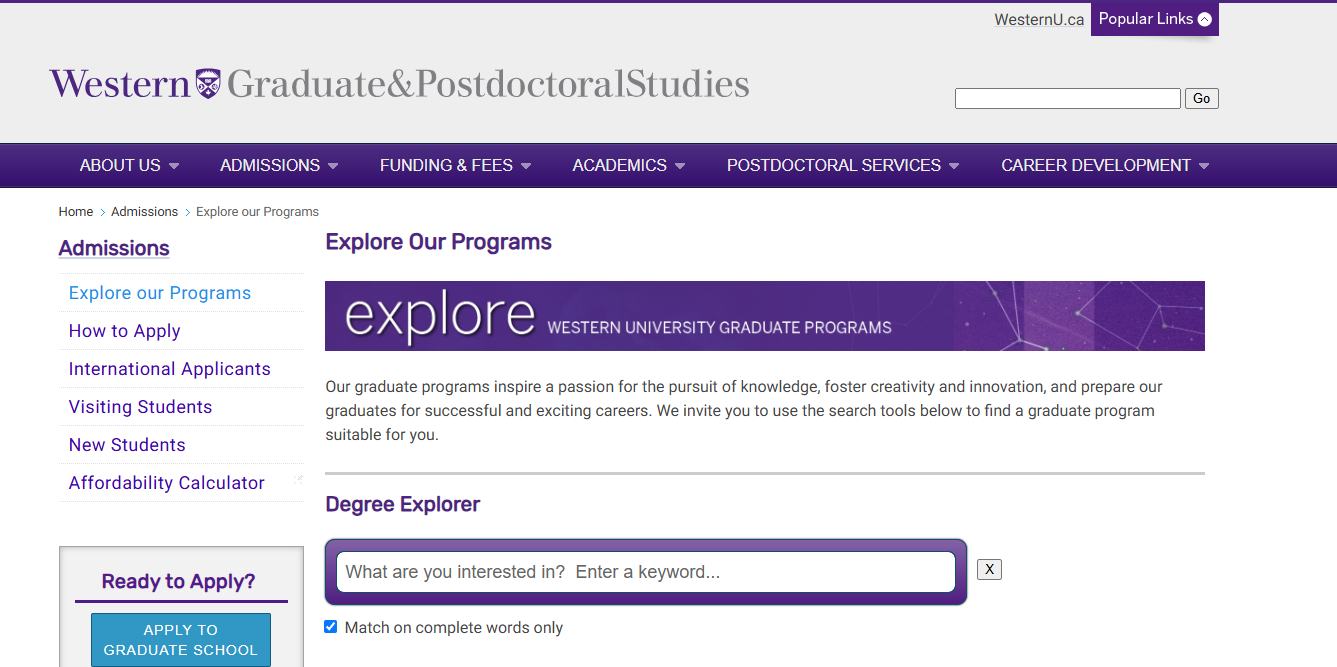Screen dimensions: 1337x667
Task: Click the site search text box
Action: pos(1067,98)
